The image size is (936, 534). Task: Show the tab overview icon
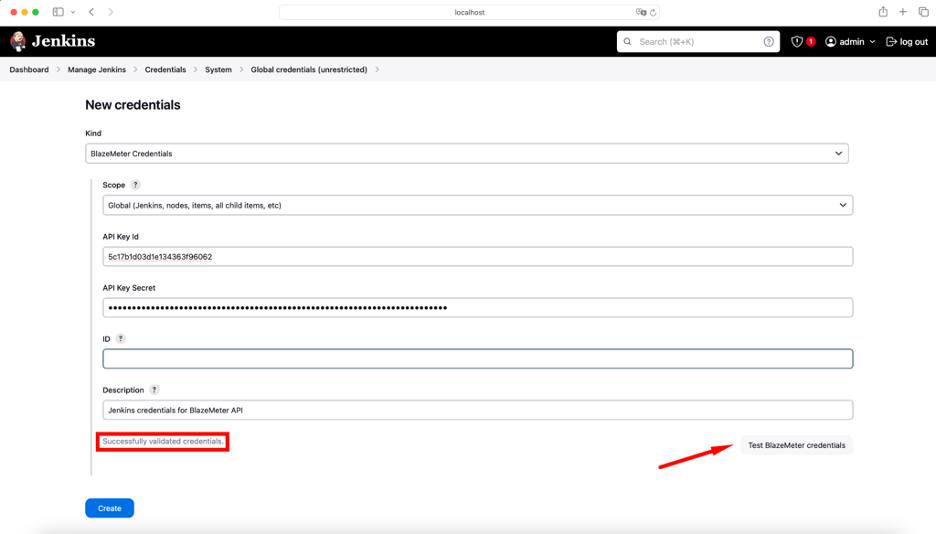click(923, 12)
